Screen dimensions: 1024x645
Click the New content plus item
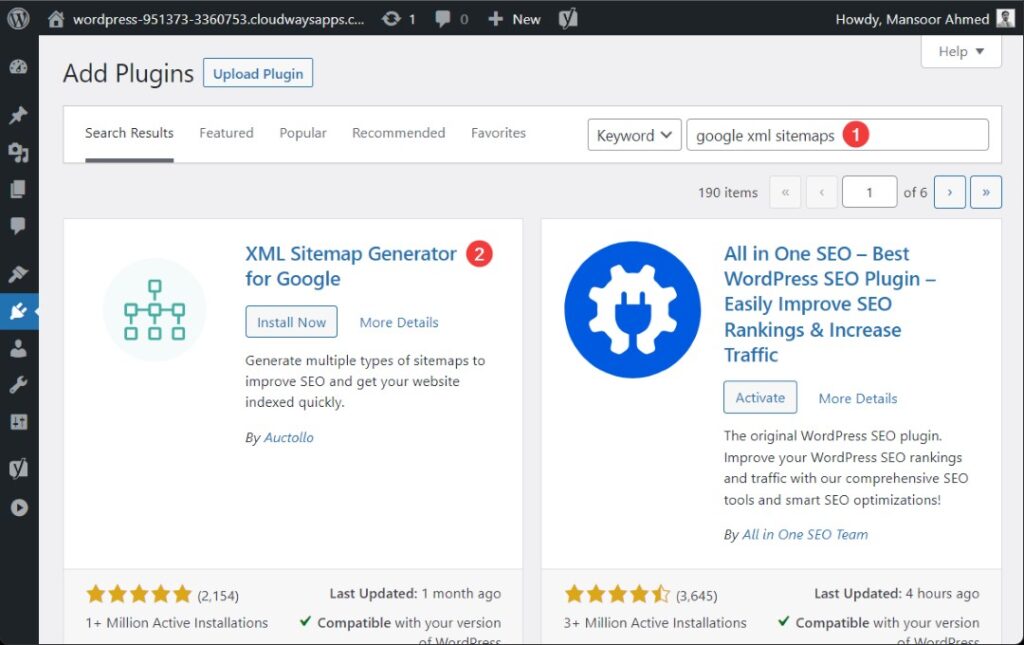(x=514, y=19)
